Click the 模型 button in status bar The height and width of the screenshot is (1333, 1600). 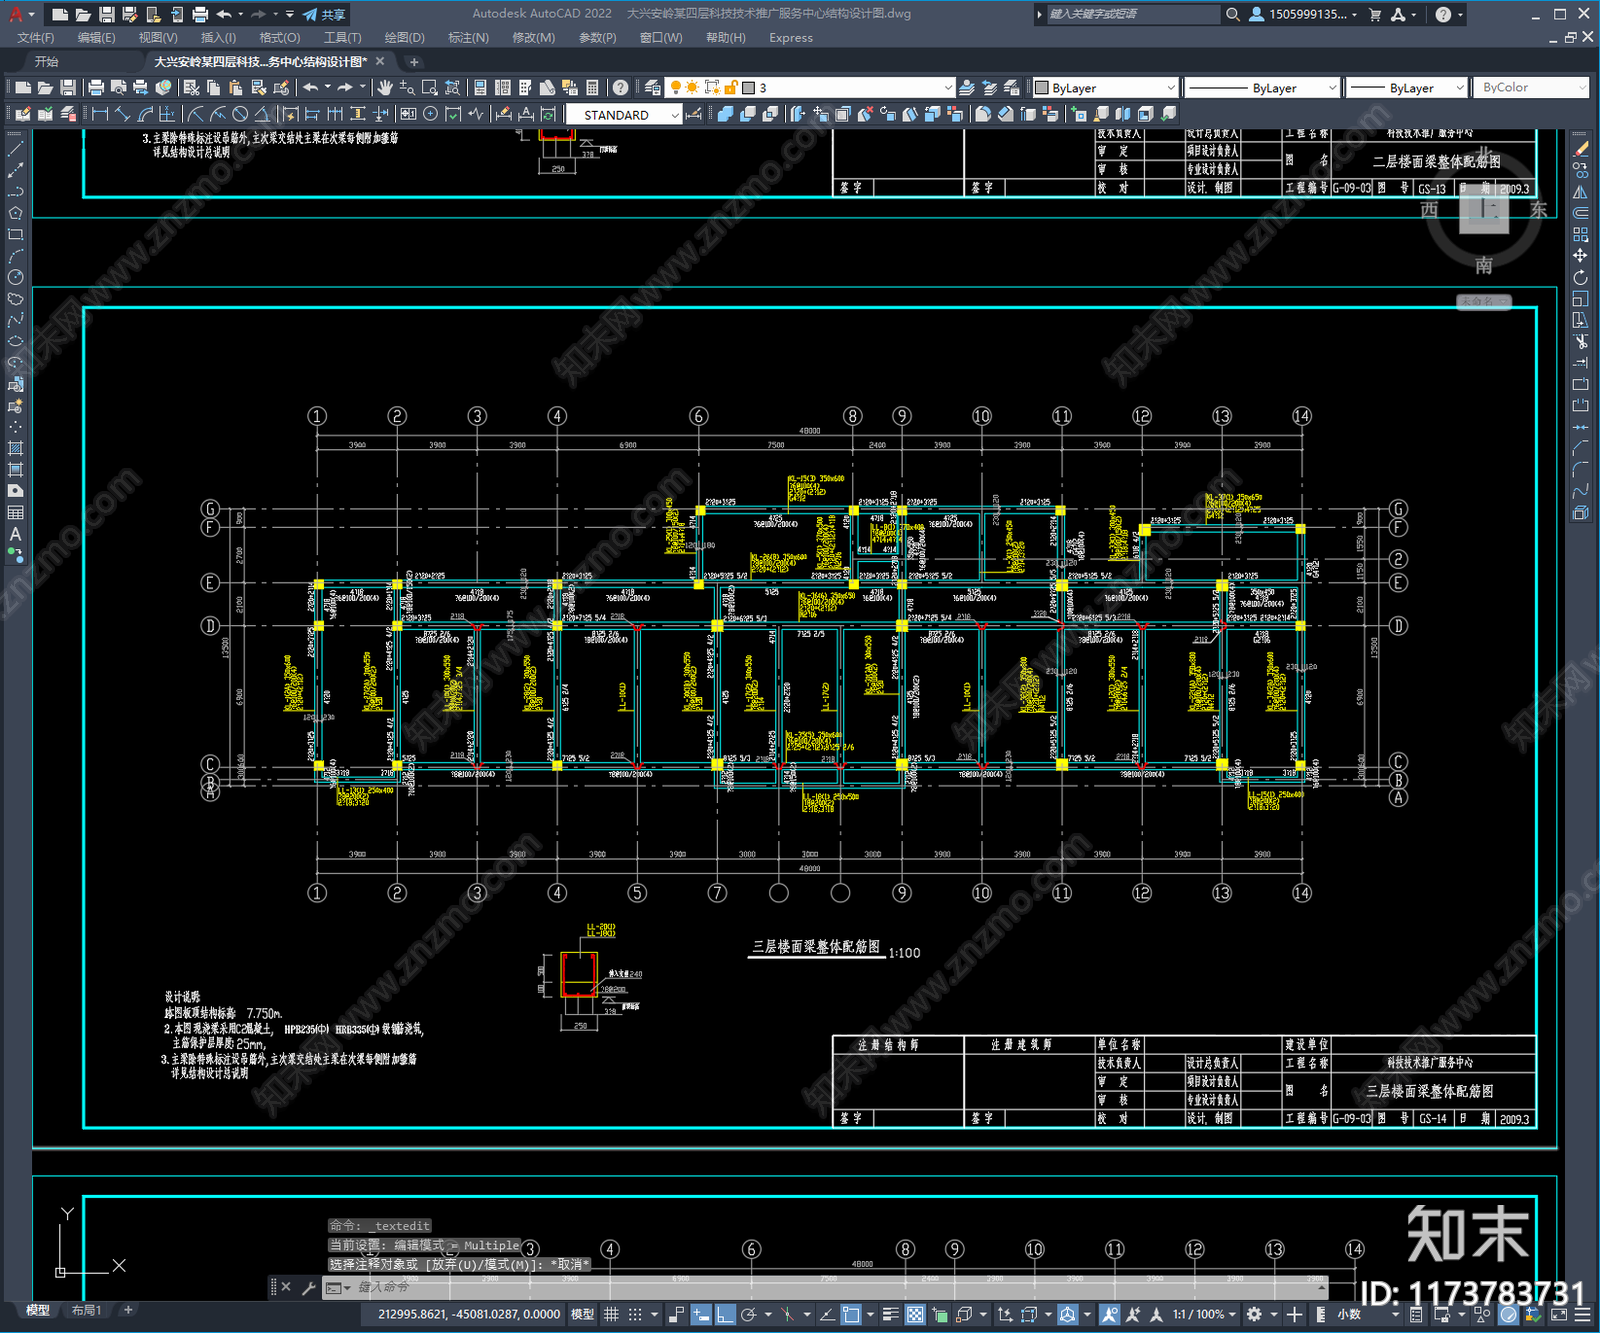pos(582,1314)
